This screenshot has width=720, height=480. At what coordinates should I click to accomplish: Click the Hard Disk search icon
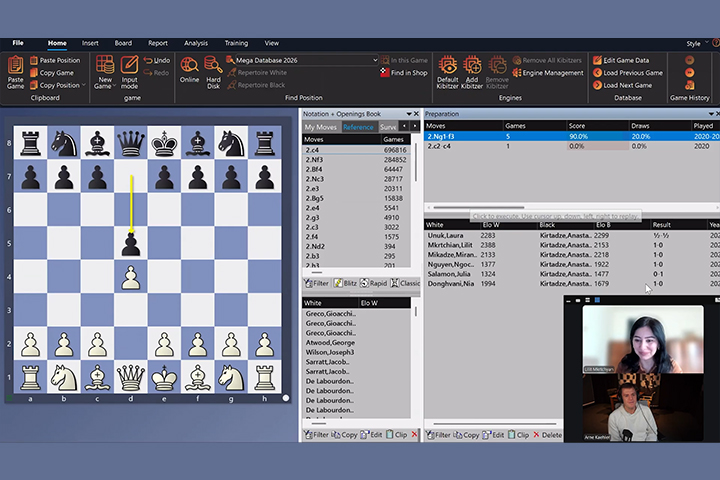(213, 71)
